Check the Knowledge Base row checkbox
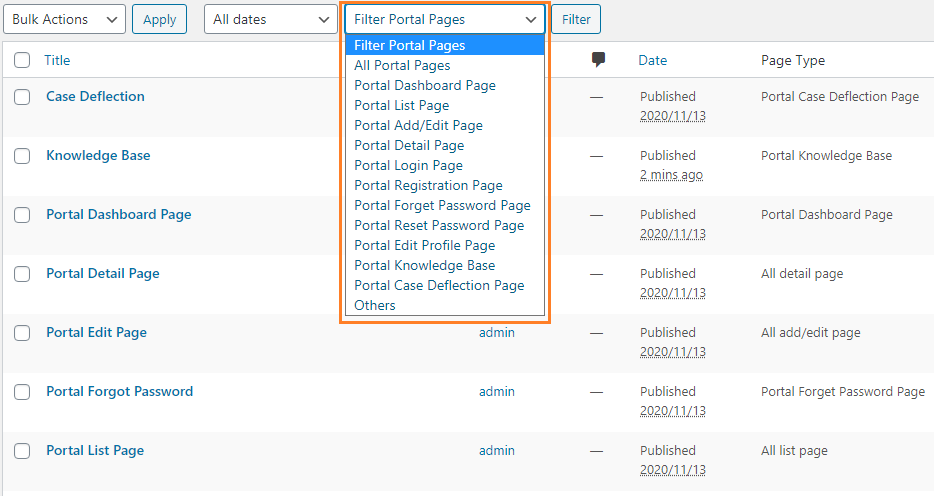Image resolution: width=934 pixels, height=496 pixels. [x=22, y=156]
